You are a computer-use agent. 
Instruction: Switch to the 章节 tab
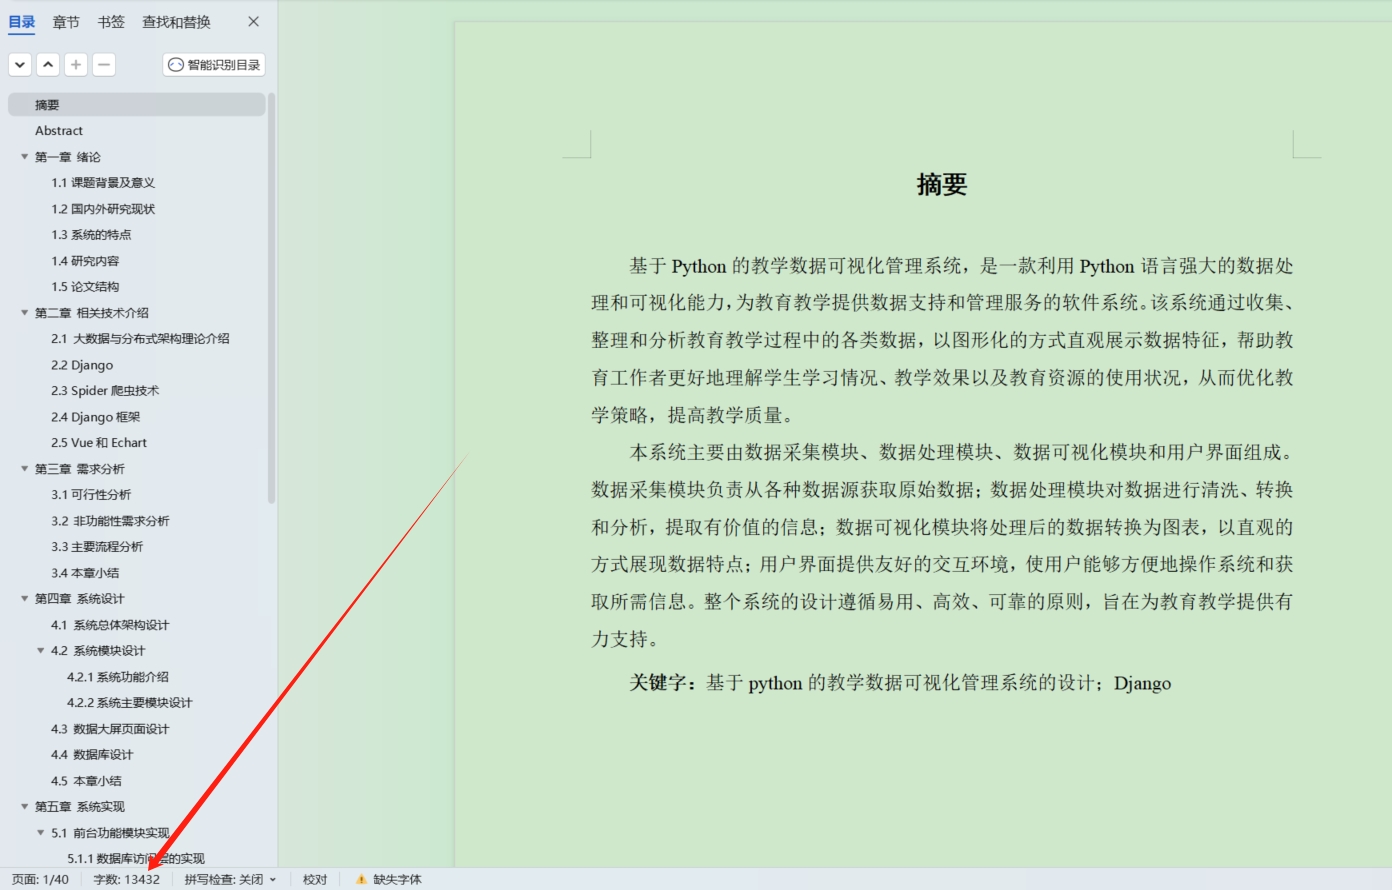tap(66, 22)
